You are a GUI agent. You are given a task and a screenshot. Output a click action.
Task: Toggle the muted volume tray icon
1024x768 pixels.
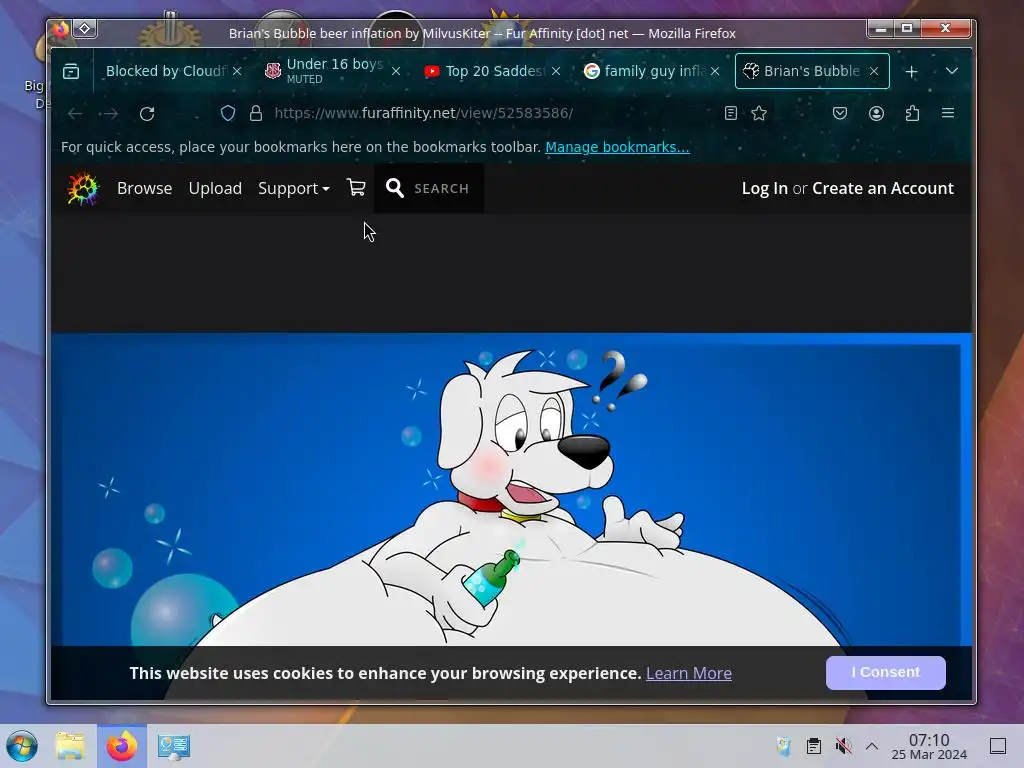(843, 746)
